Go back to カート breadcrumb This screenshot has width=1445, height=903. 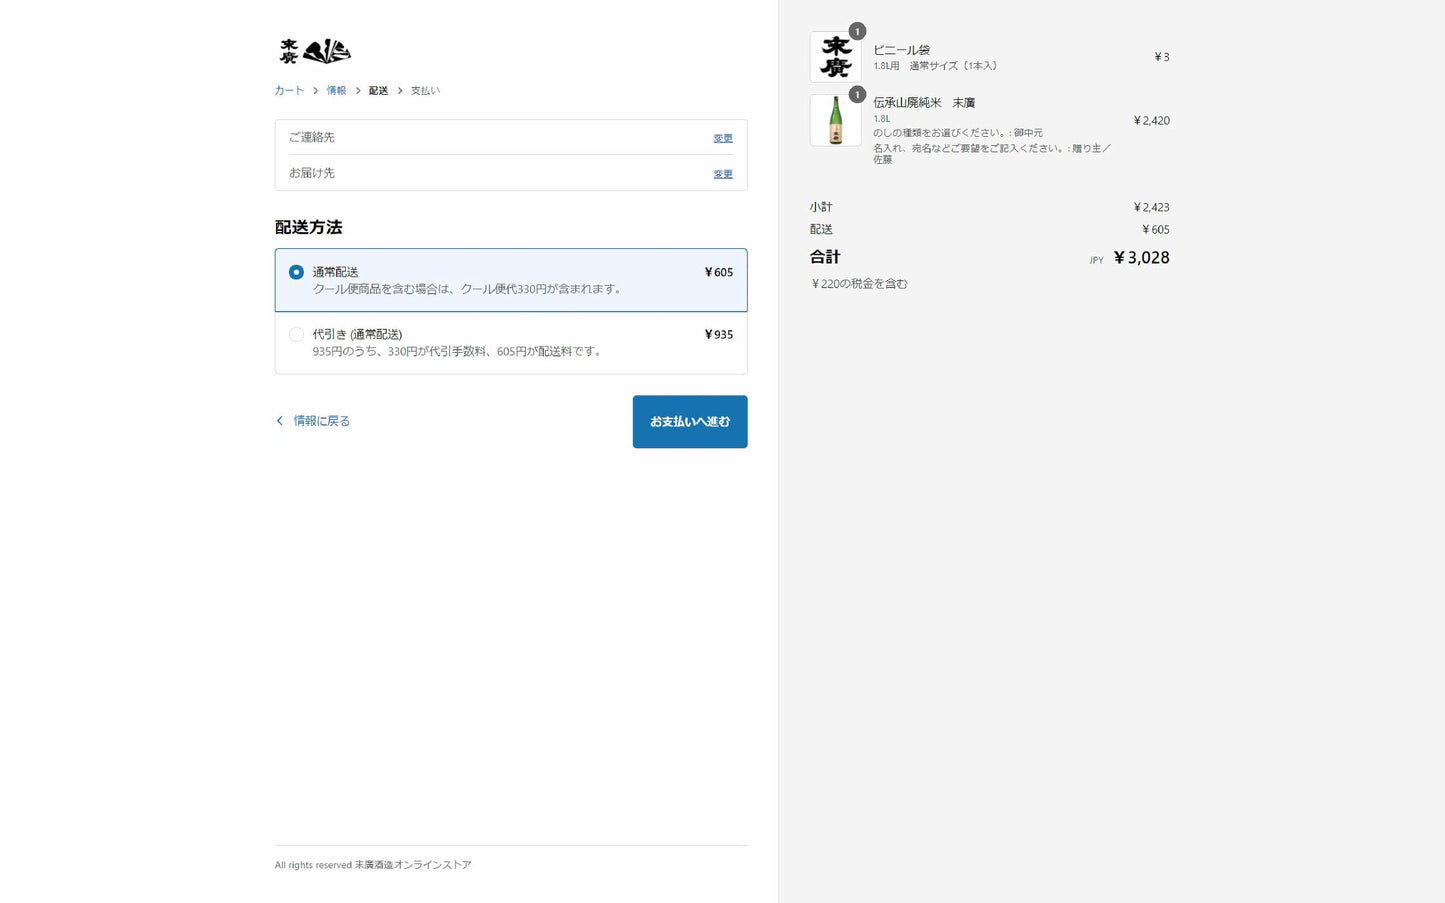pos(289,91)
